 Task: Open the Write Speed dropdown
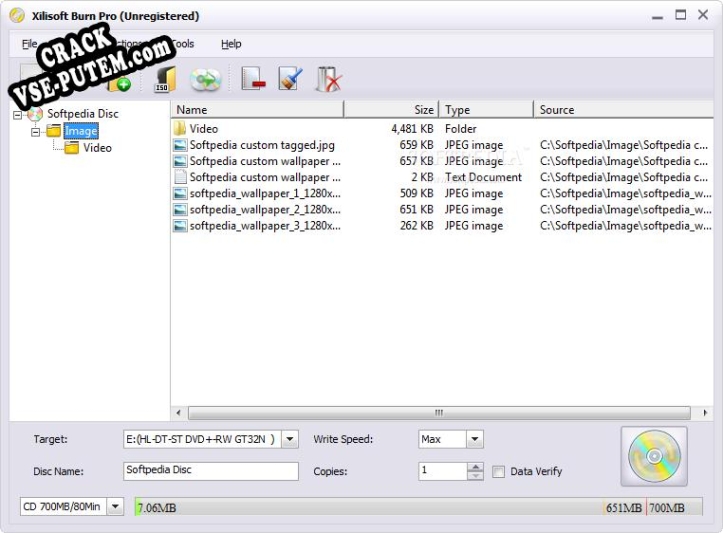pos(474,439)
